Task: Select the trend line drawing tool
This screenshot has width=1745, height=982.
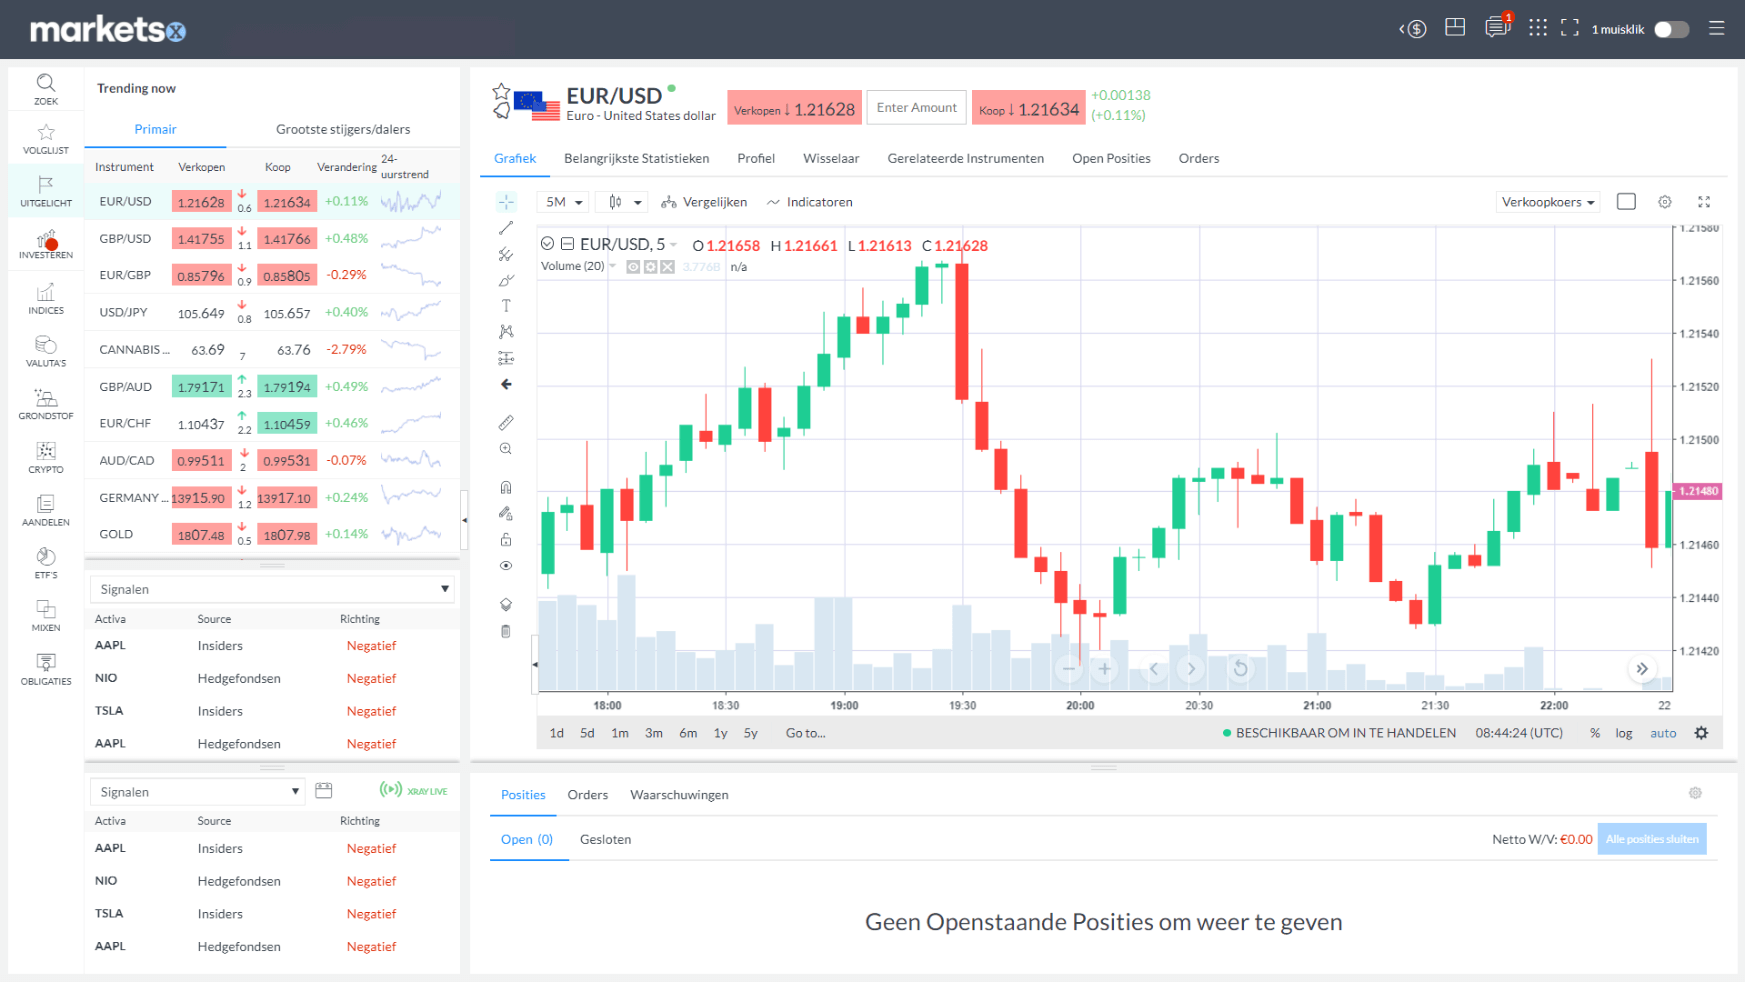Action: pos(506,227)
